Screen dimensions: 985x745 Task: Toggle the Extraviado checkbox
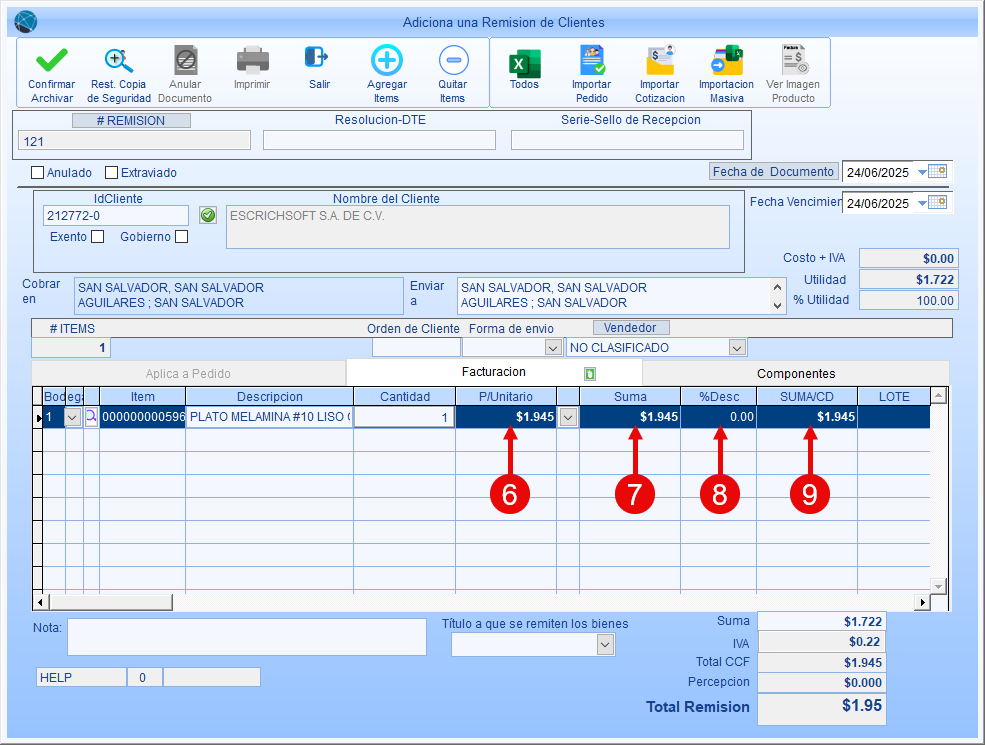coord(112,173)
